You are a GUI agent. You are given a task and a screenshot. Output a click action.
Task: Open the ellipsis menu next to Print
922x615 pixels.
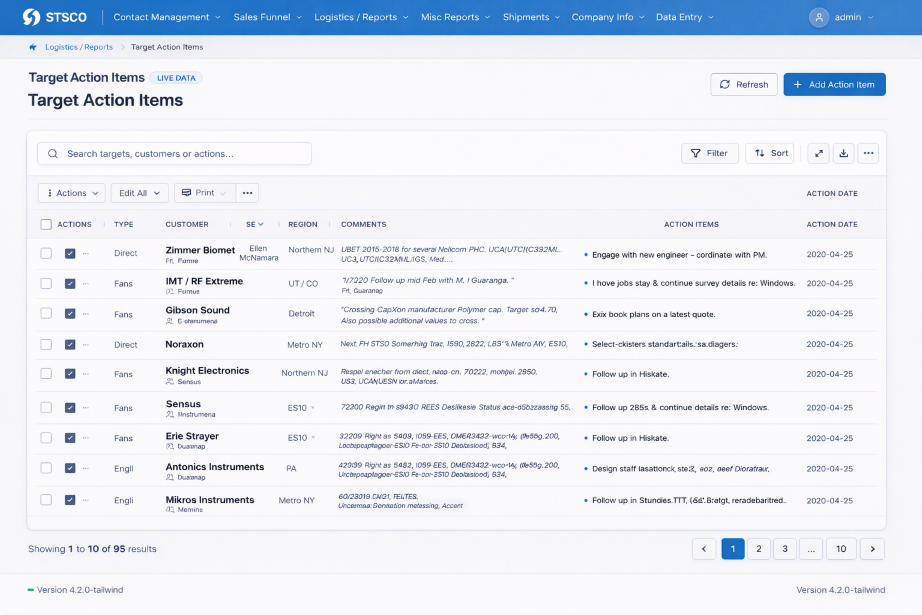248,193
